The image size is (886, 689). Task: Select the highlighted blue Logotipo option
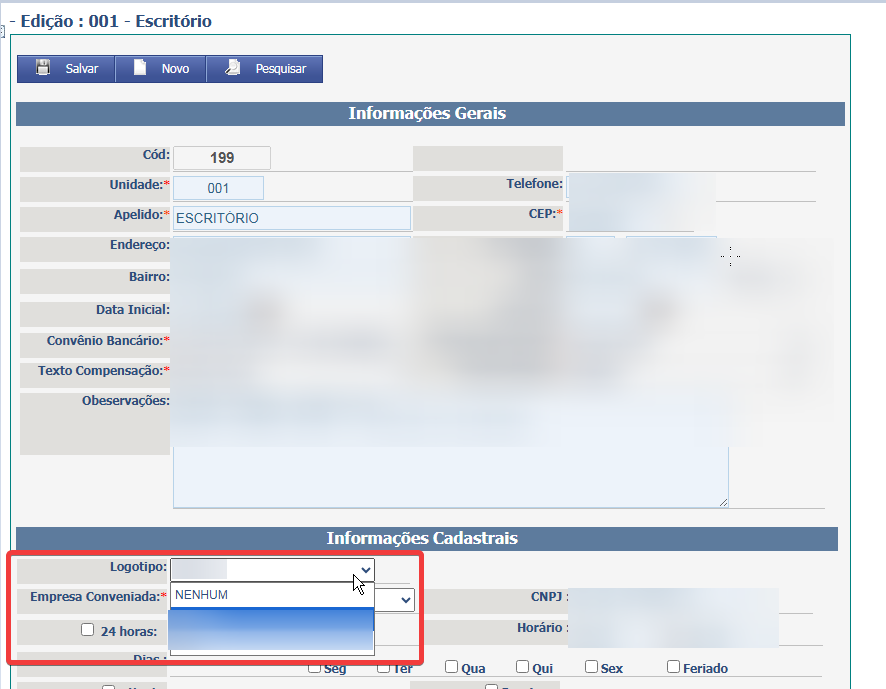point(272,629)
